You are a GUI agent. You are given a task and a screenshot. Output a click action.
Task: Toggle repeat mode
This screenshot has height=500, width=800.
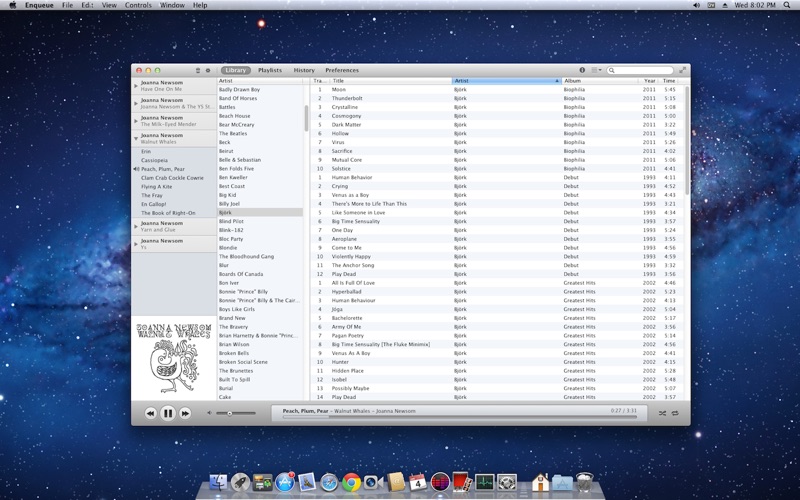675,413
